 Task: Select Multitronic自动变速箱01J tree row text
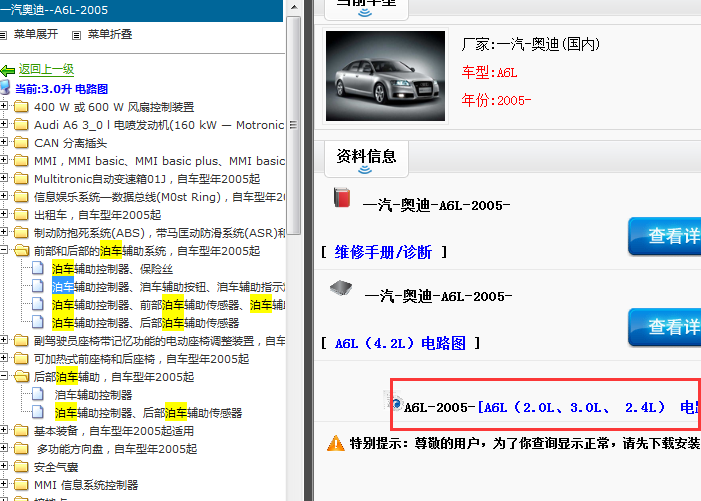[147, 179]
